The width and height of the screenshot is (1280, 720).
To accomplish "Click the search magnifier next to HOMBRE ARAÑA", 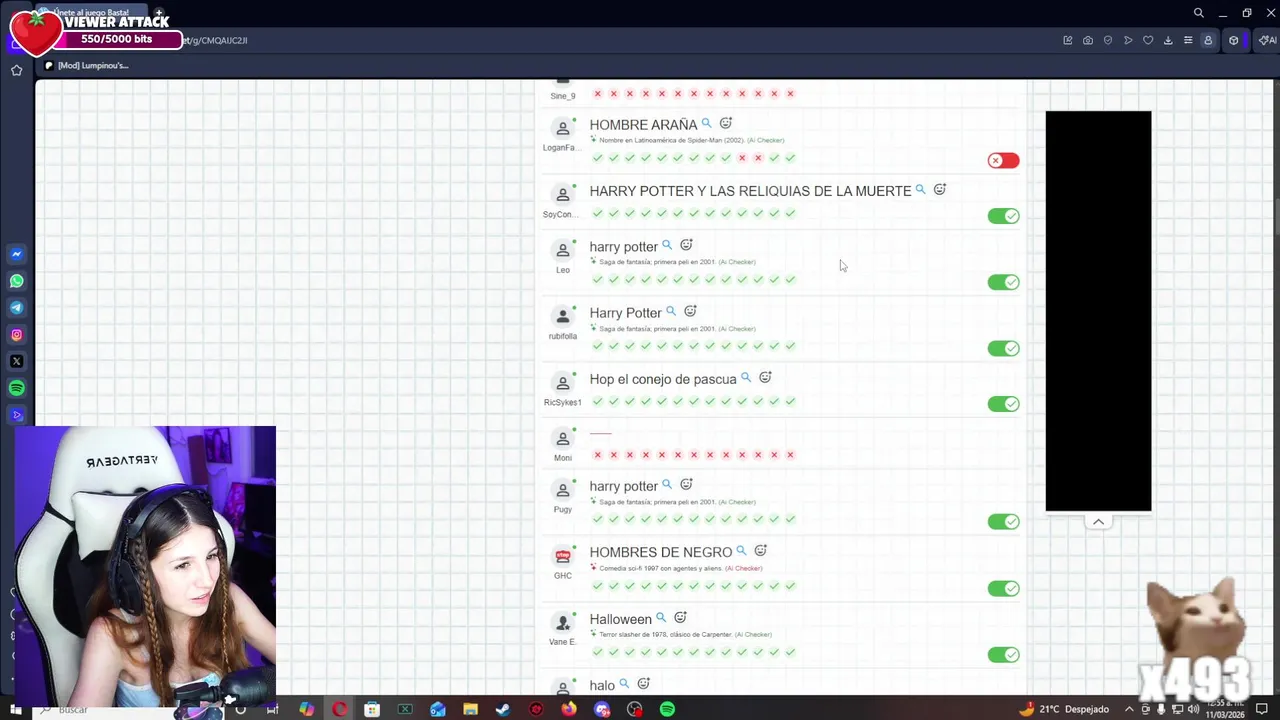I will (x=707, y=123).
